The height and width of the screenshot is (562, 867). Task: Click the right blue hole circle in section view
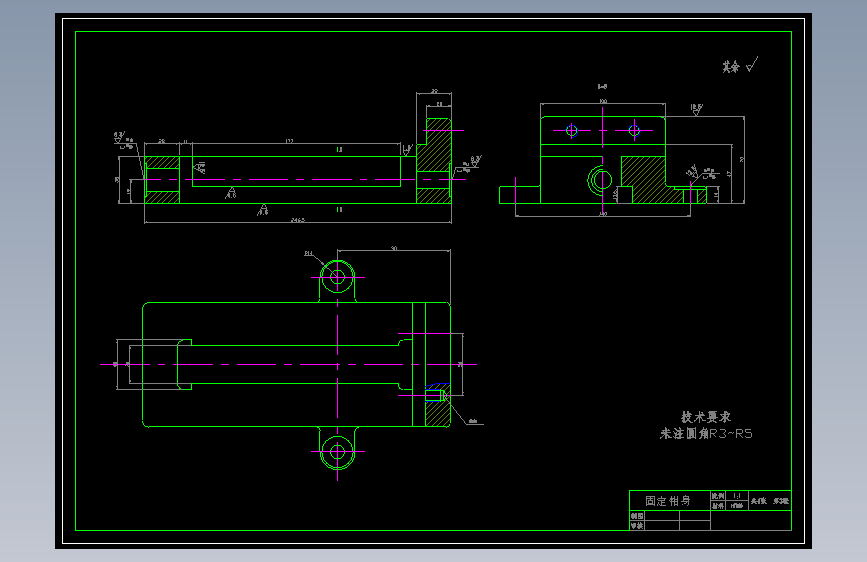pyautogui.click(x=634, y=131)
